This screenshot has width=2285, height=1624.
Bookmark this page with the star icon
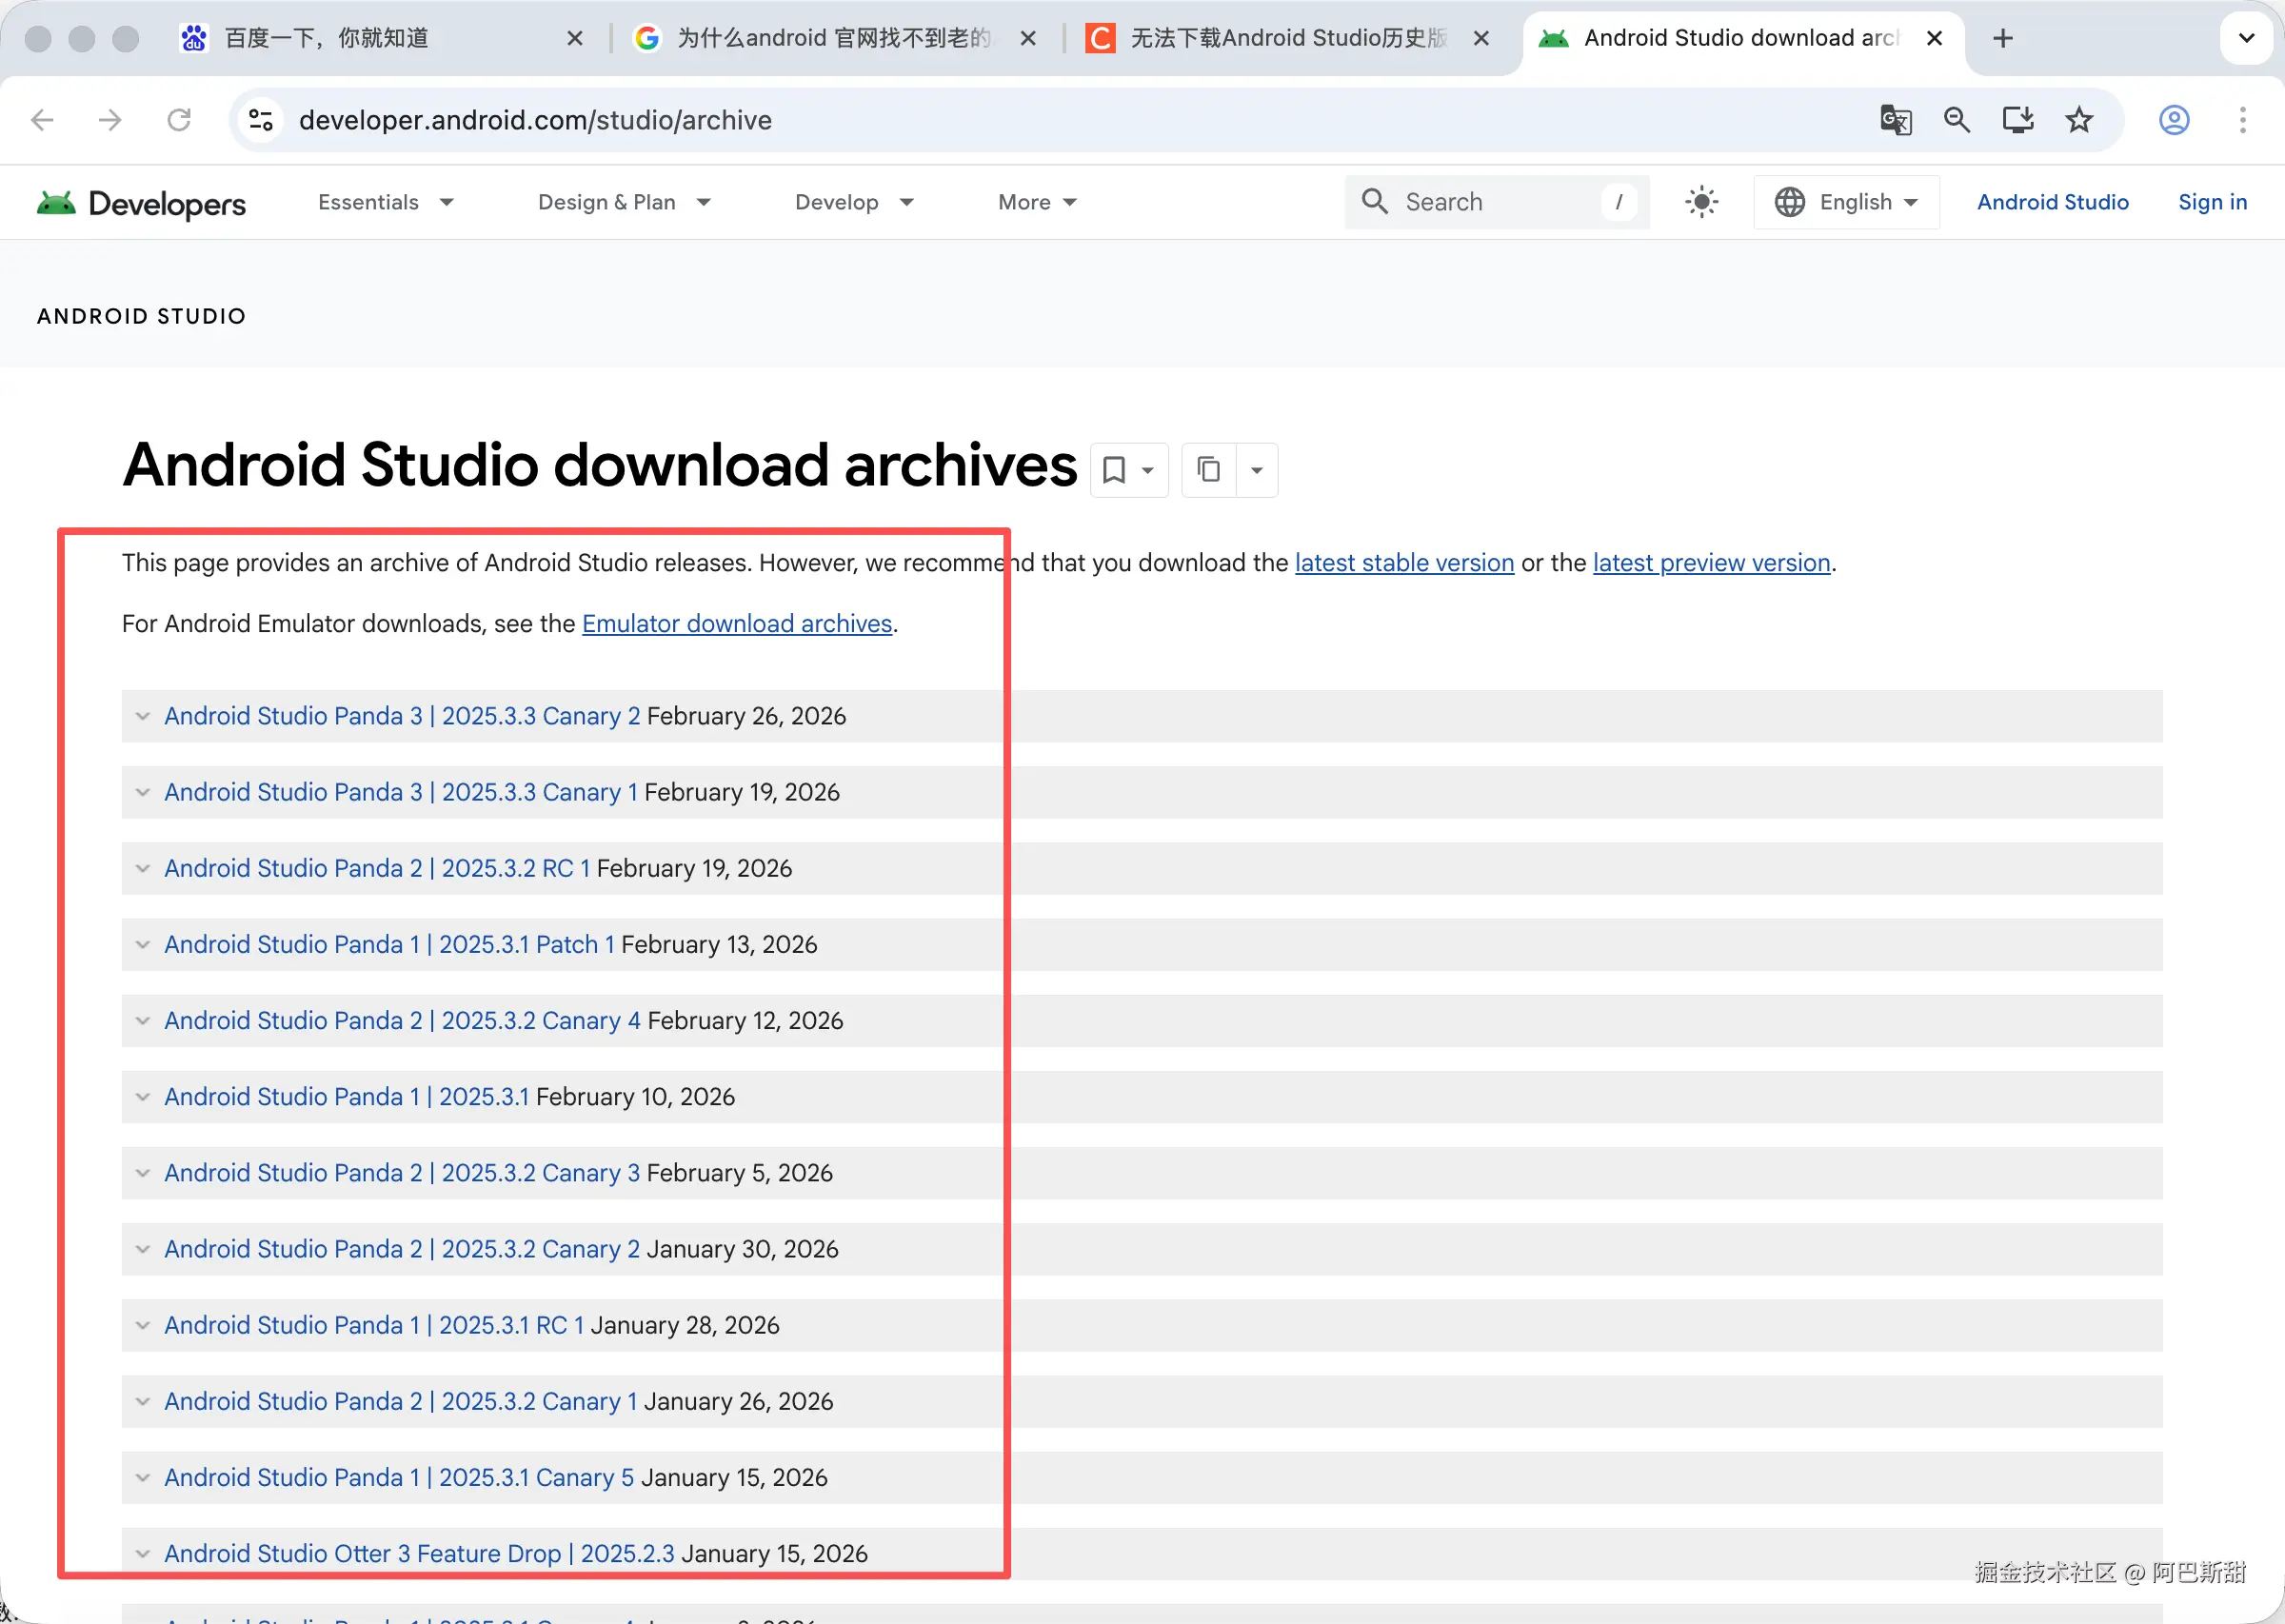2079,120
